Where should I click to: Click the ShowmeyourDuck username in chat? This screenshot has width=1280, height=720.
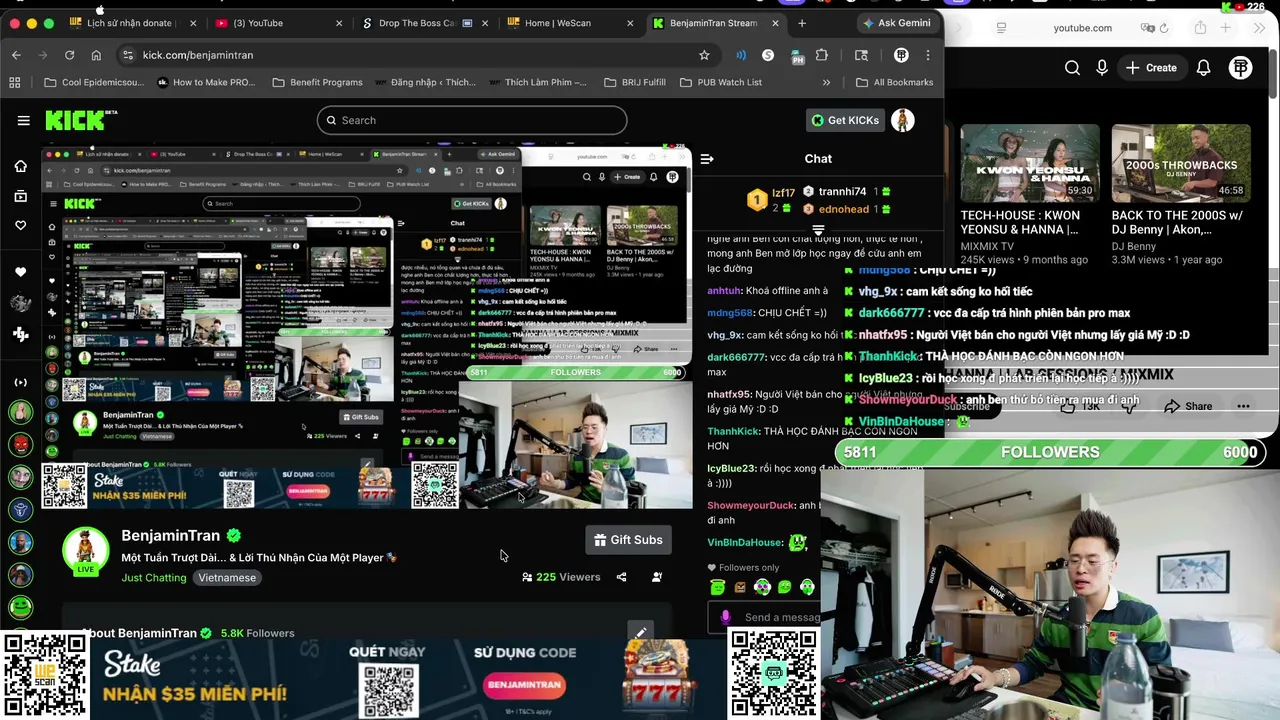[x=751, y=505]
